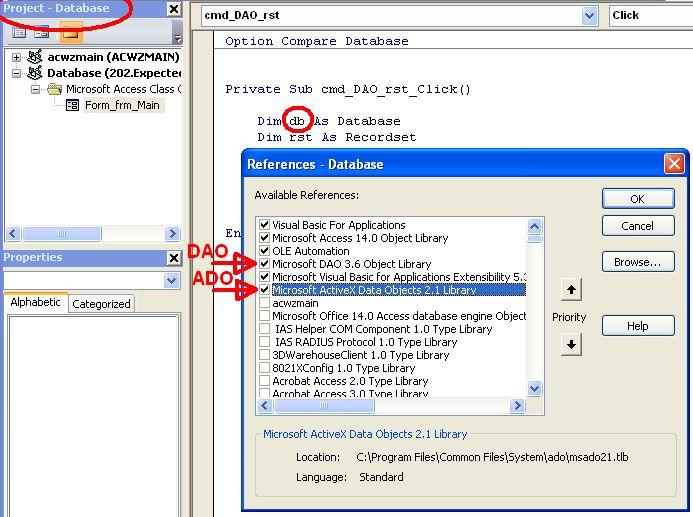Select the Database project icon
693x517 pixels.
pyautogui.click(x=34, y=72)
